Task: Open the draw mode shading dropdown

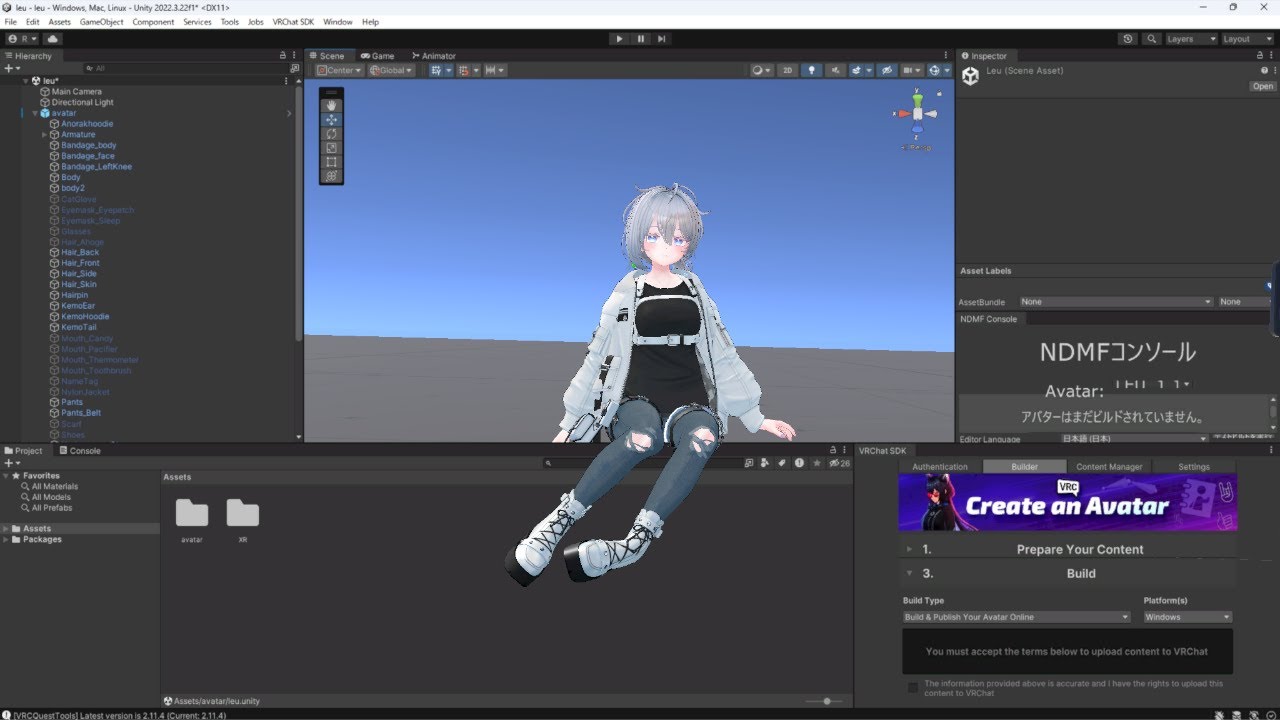Action: tap(762, 70)
